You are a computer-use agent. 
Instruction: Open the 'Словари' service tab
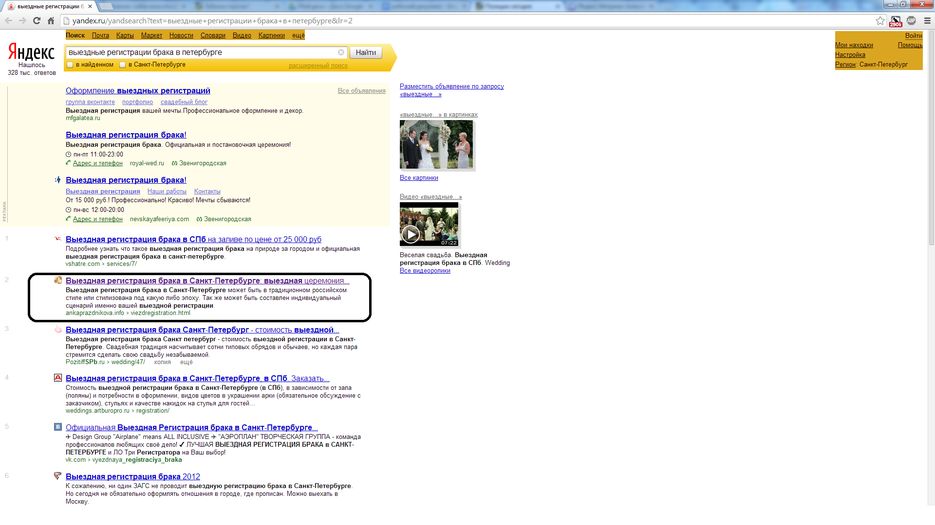pos(213,35)
